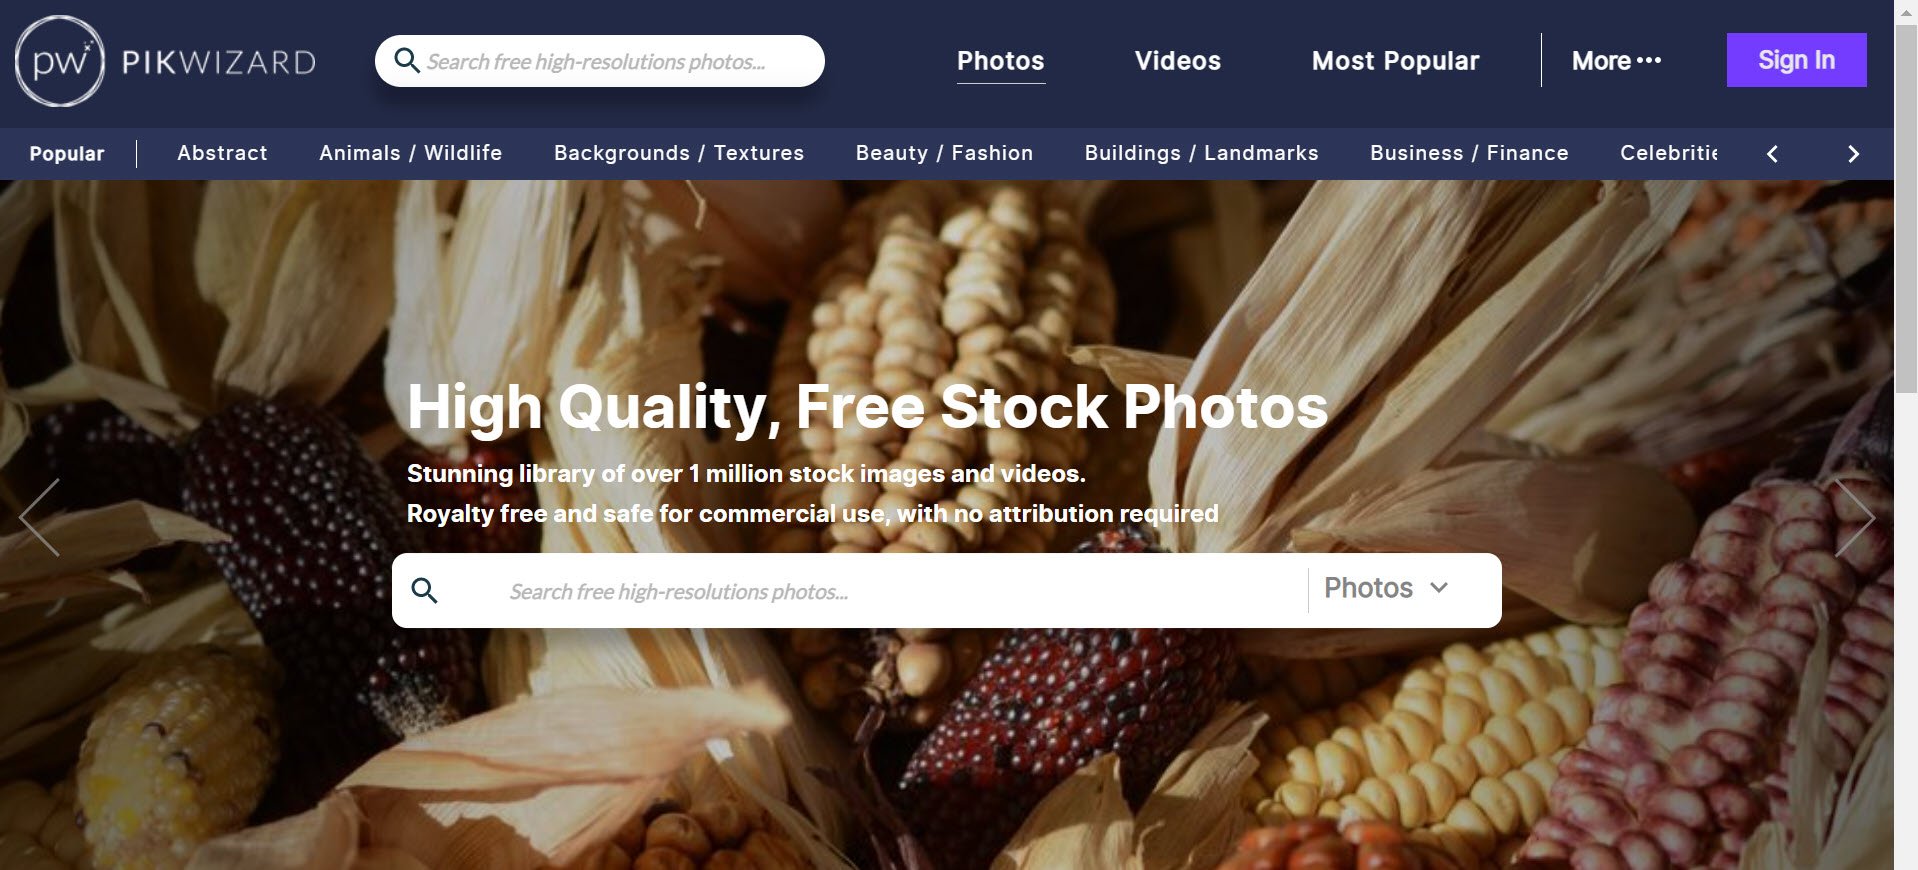1918x870 pixels.
Task: Go to Most Popular page
Action: coord(1395,61)
